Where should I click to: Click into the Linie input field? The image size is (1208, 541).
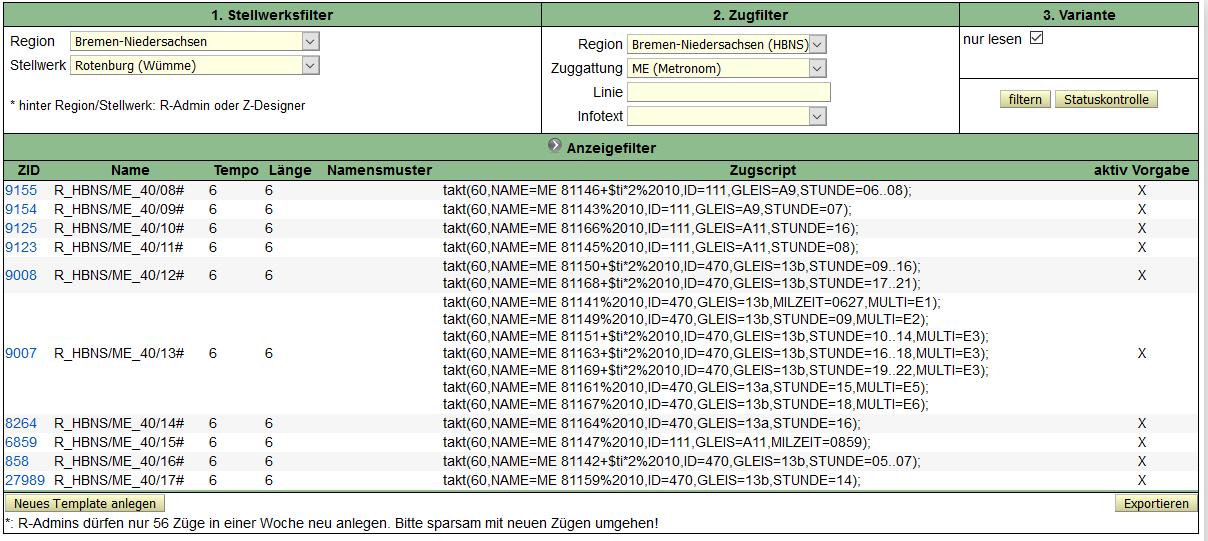point(728,93)
